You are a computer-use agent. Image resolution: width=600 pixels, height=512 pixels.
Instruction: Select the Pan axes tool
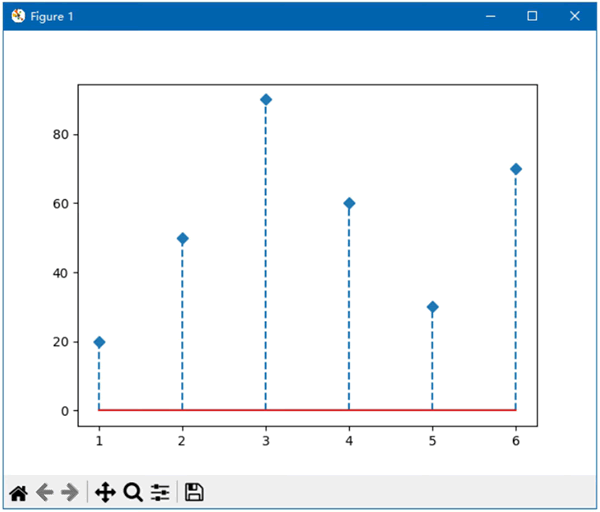pos(106,492)
